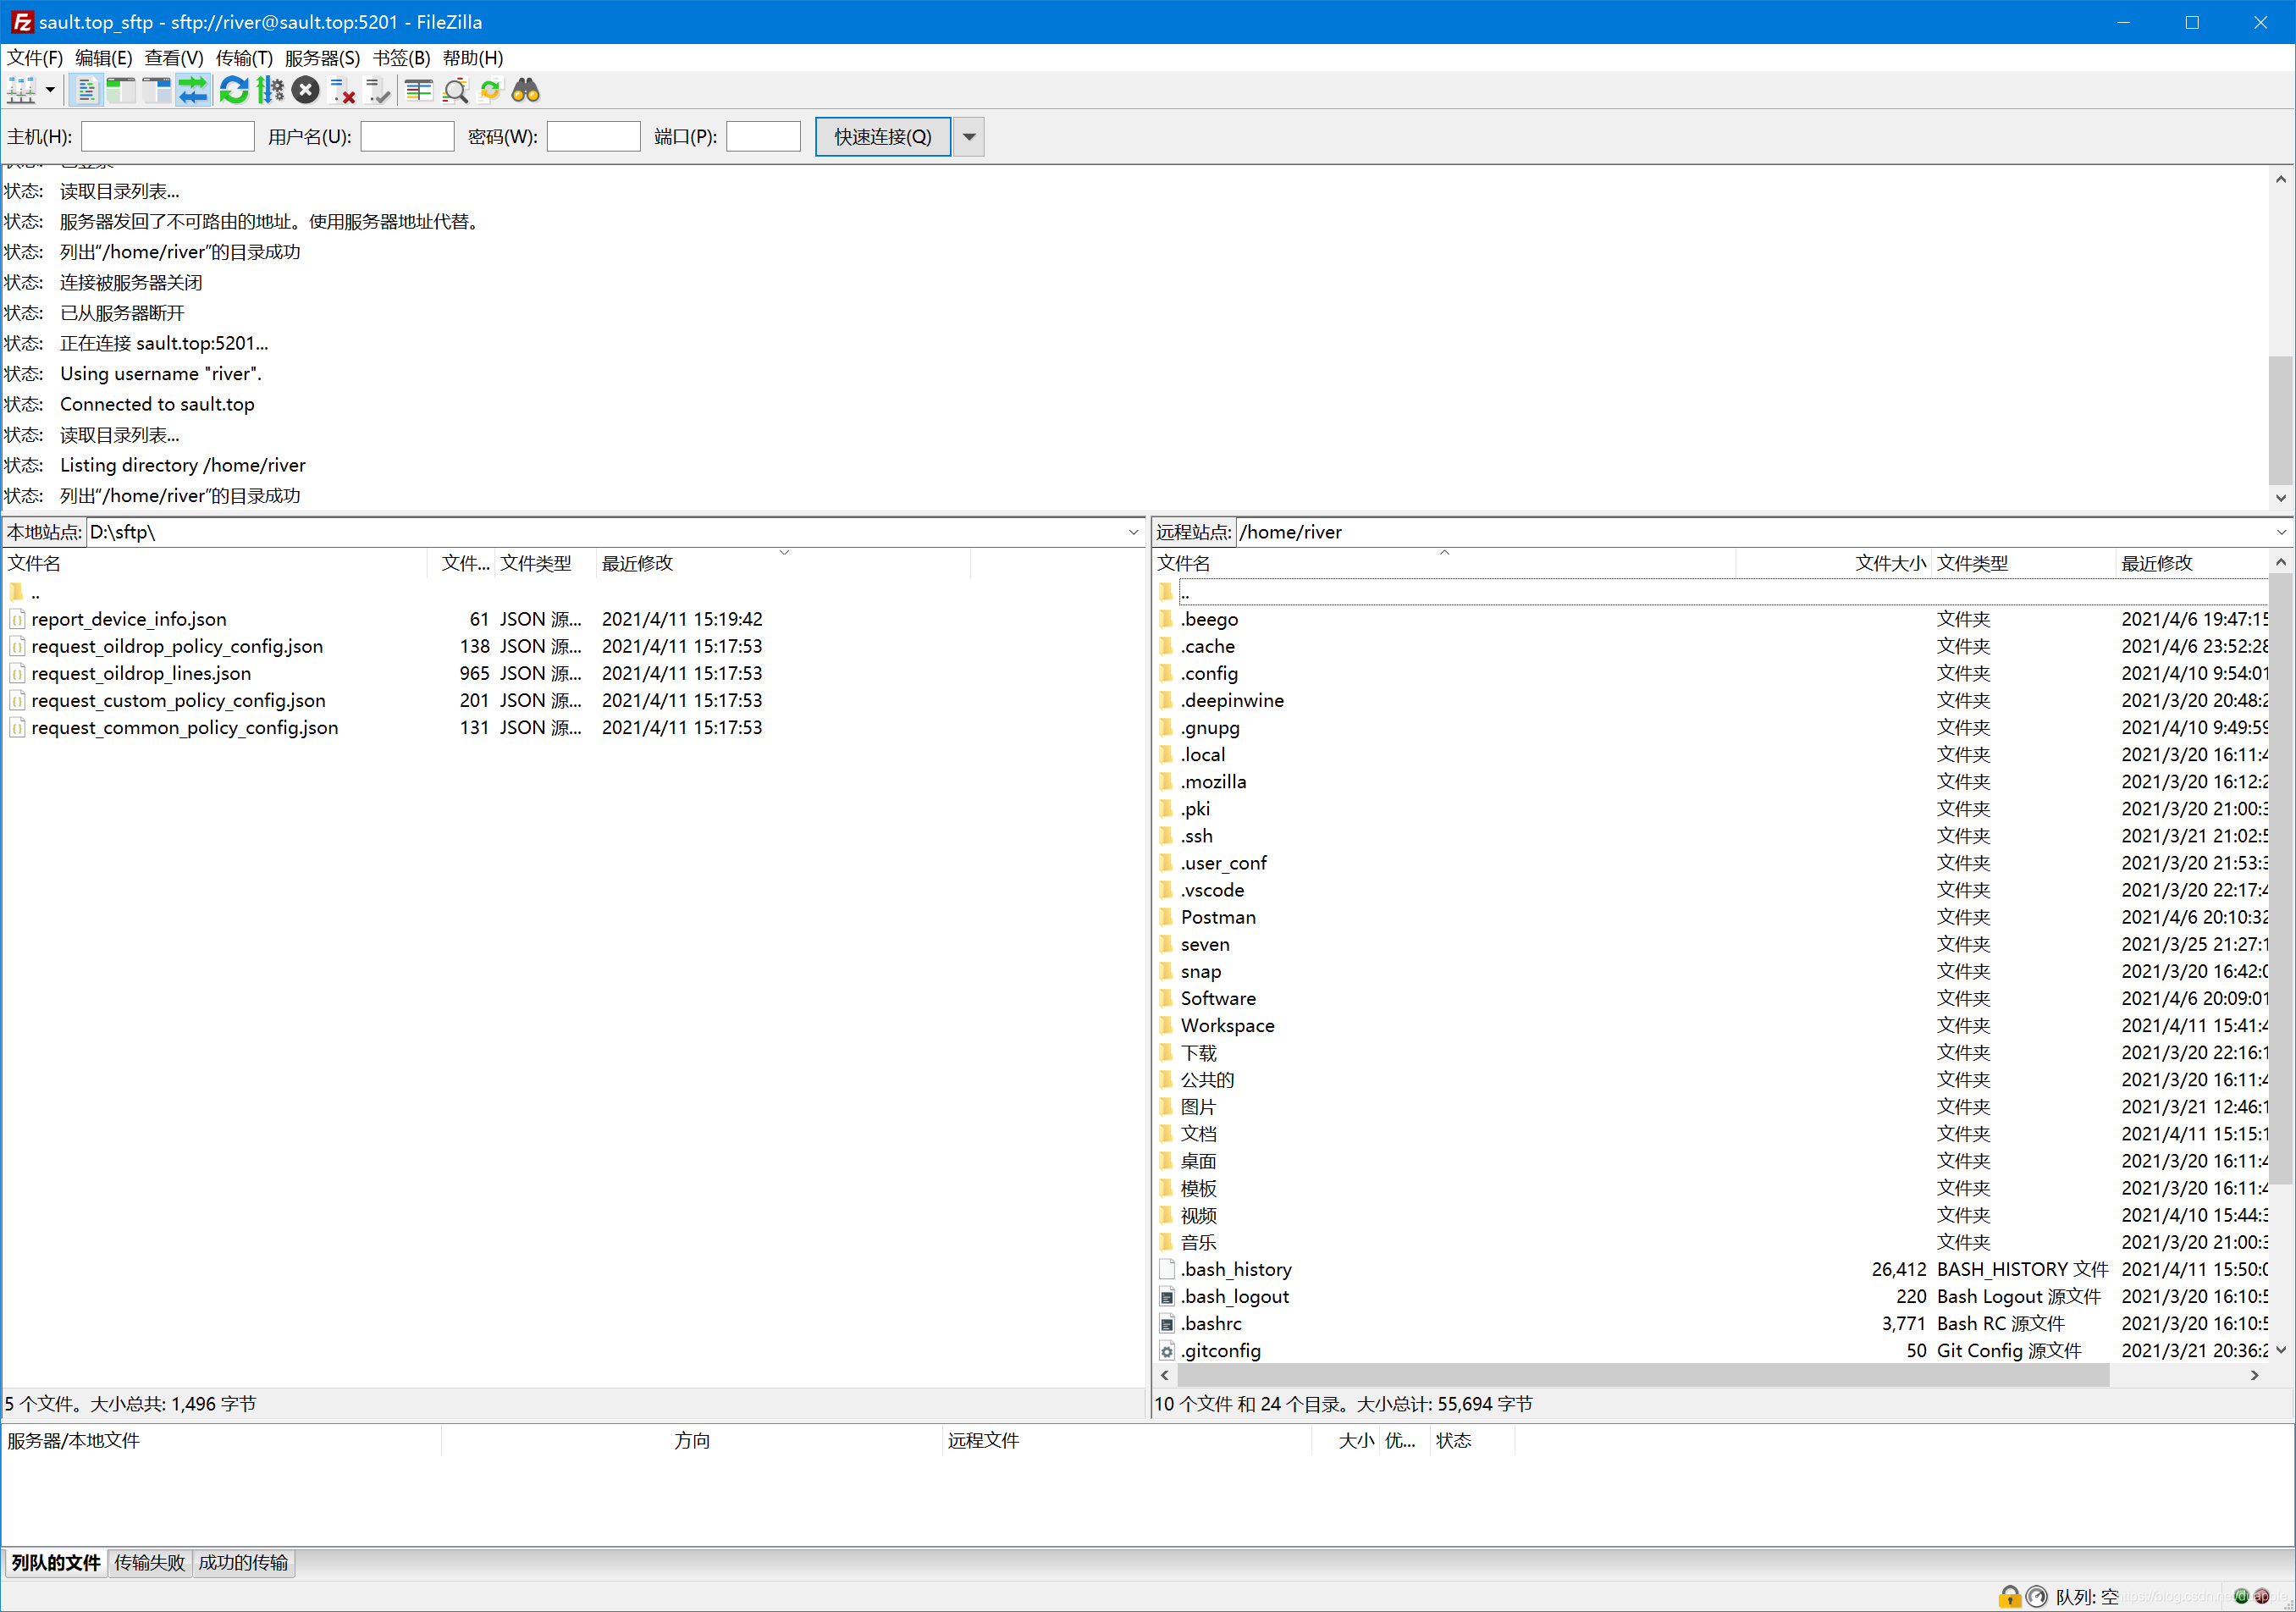Open the directory listing filters dialog

pos(419,91)
